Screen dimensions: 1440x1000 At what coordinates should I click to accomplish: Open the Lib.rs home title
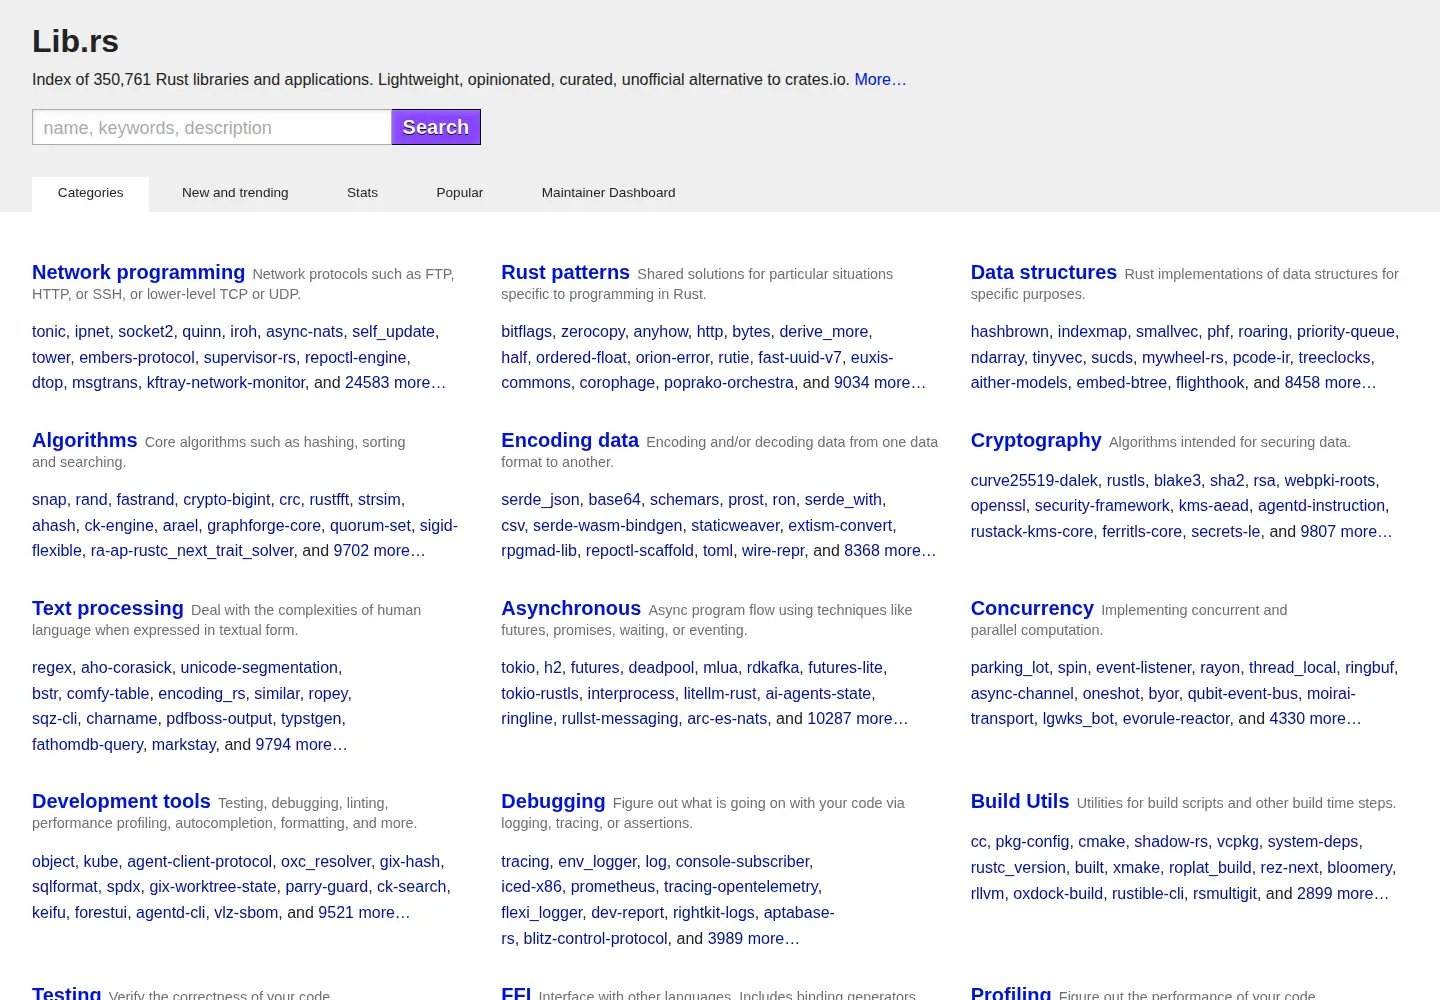pyautogui.click(x=75, y=41)
